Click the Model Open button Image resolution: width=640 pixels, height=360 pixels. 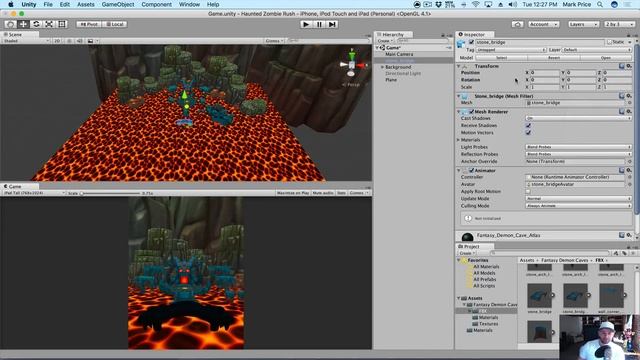(606, 58)
